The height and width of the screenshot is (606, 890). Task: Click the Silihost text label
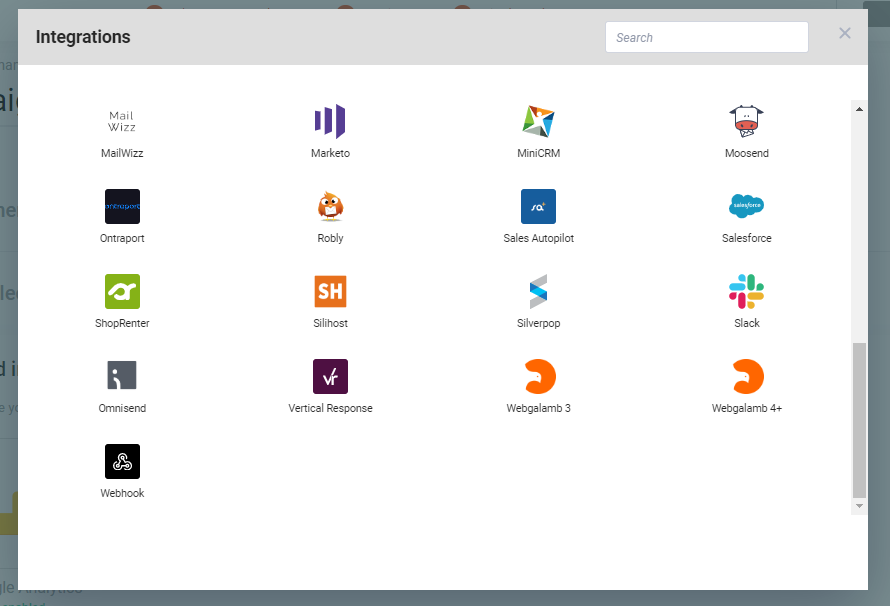(330, 323)
